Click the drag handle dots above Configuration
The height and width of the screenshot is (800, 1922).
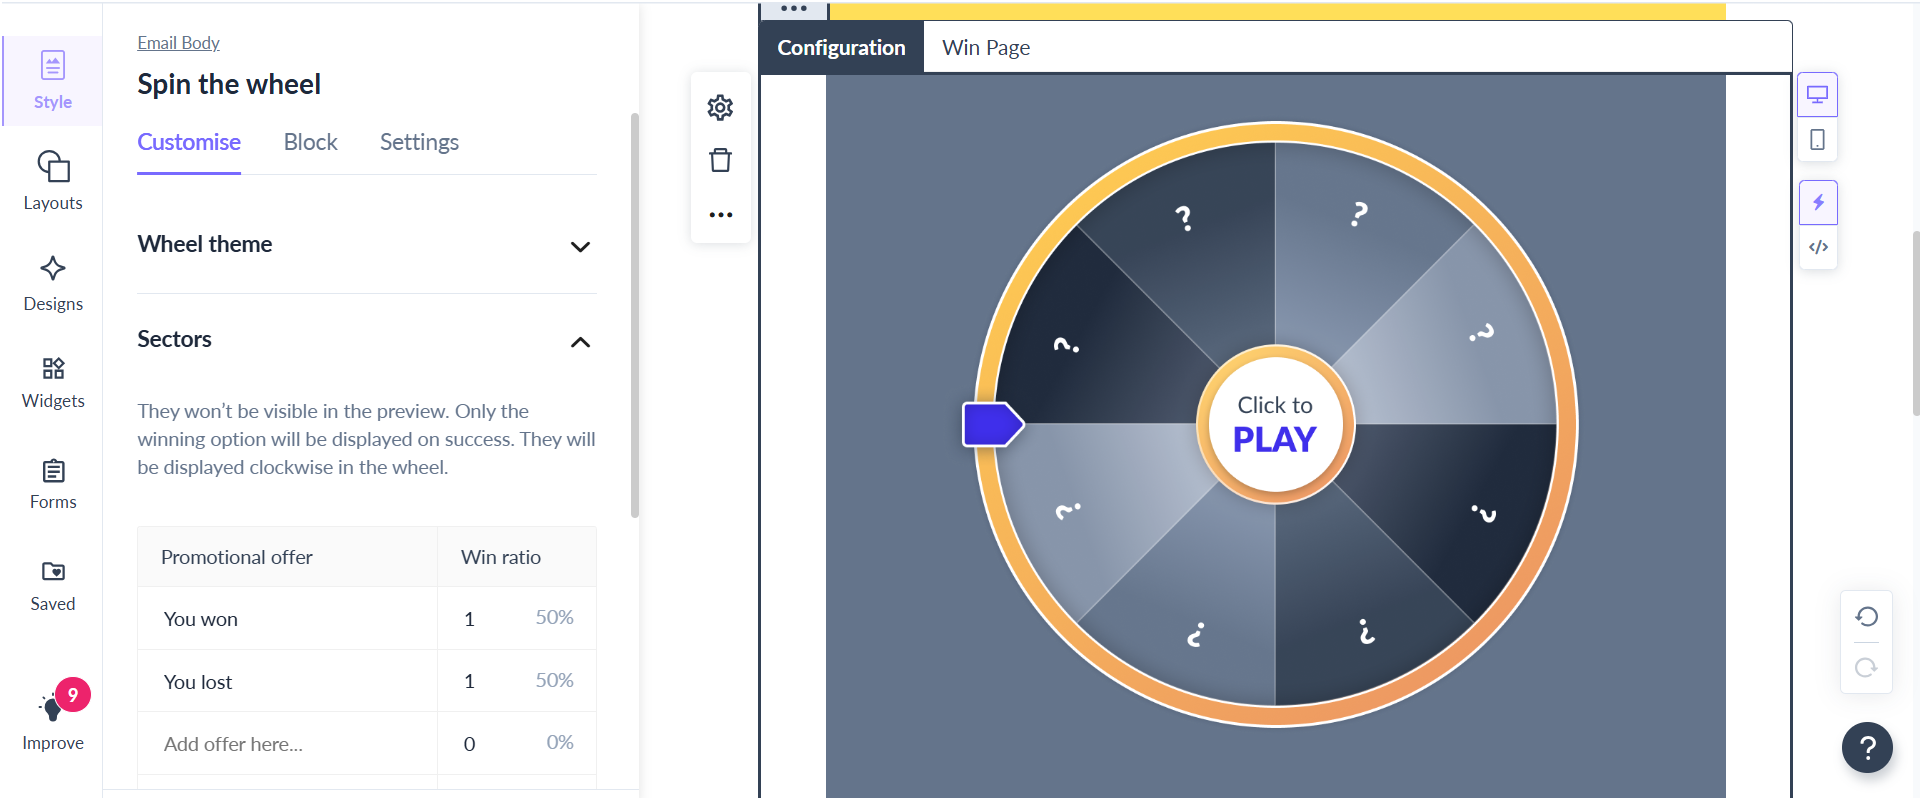click(794, 9)
